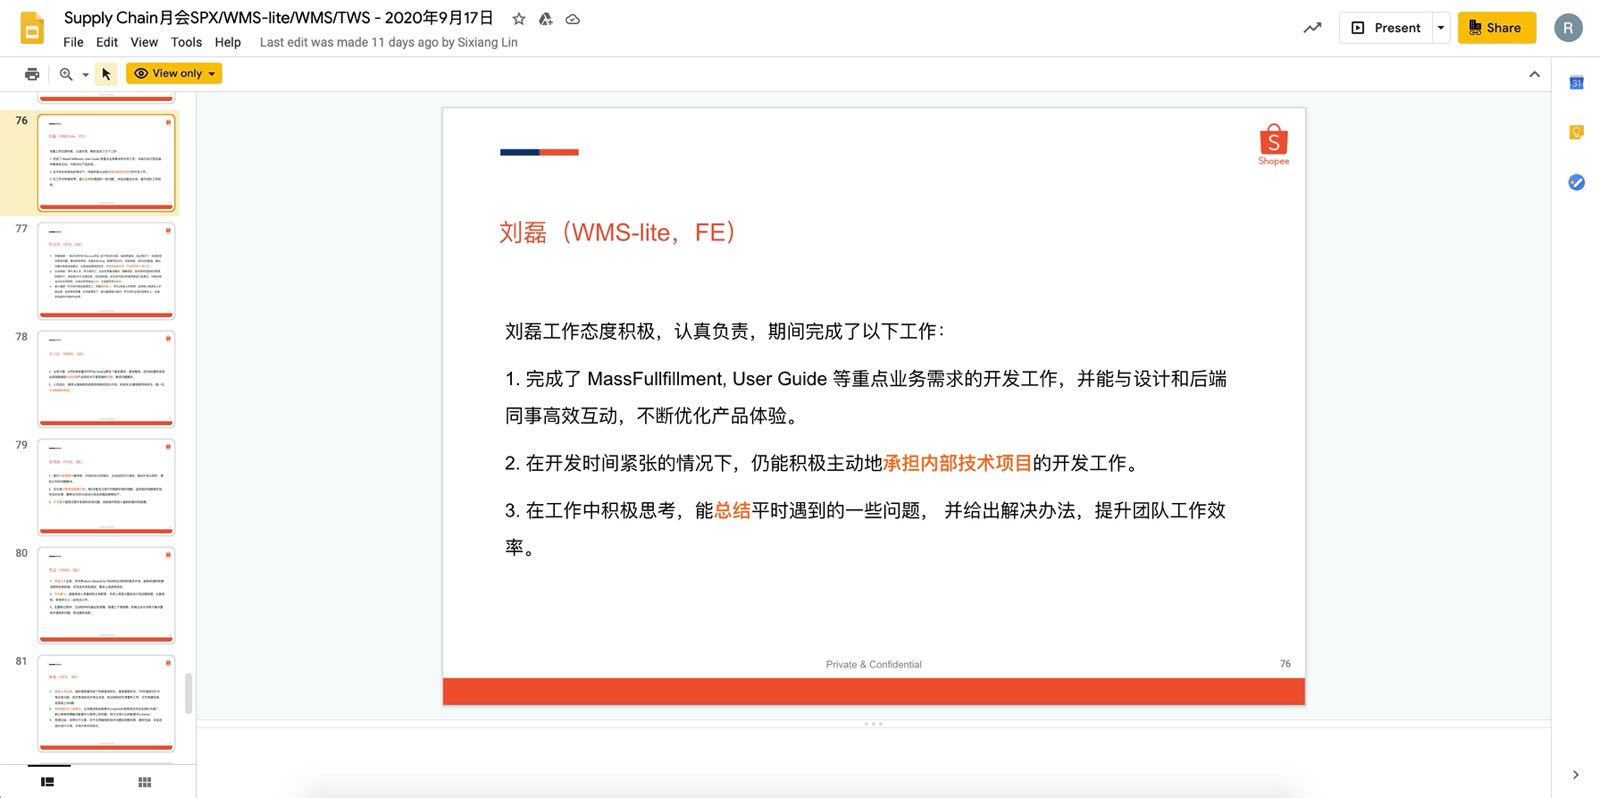Open the View menu
This screenshot has width=1600, height=798.
[144, 42]
